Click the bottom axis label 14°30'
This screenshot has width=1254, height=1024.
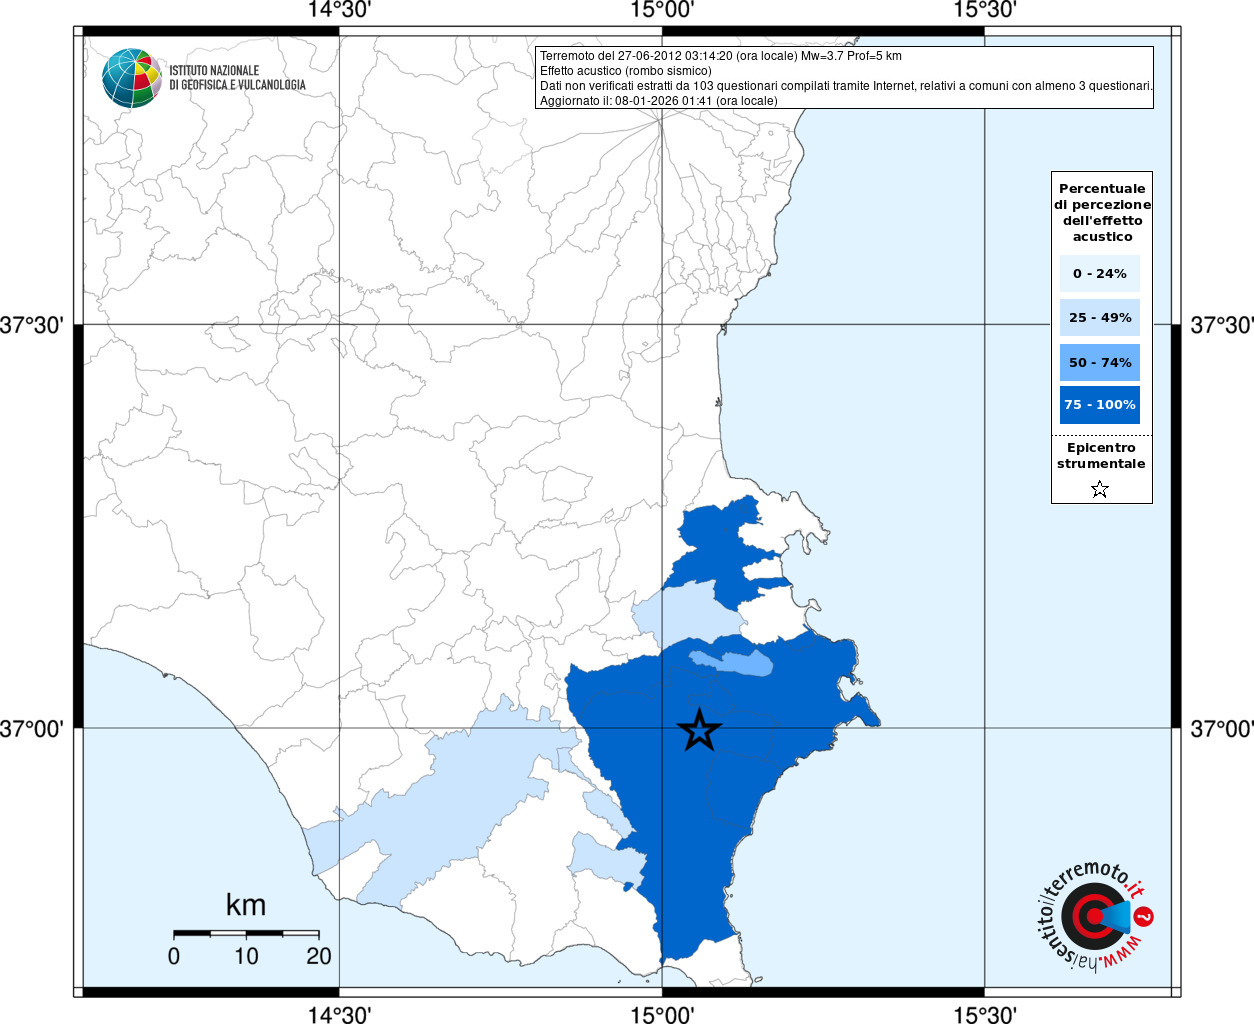[339, 1015]
